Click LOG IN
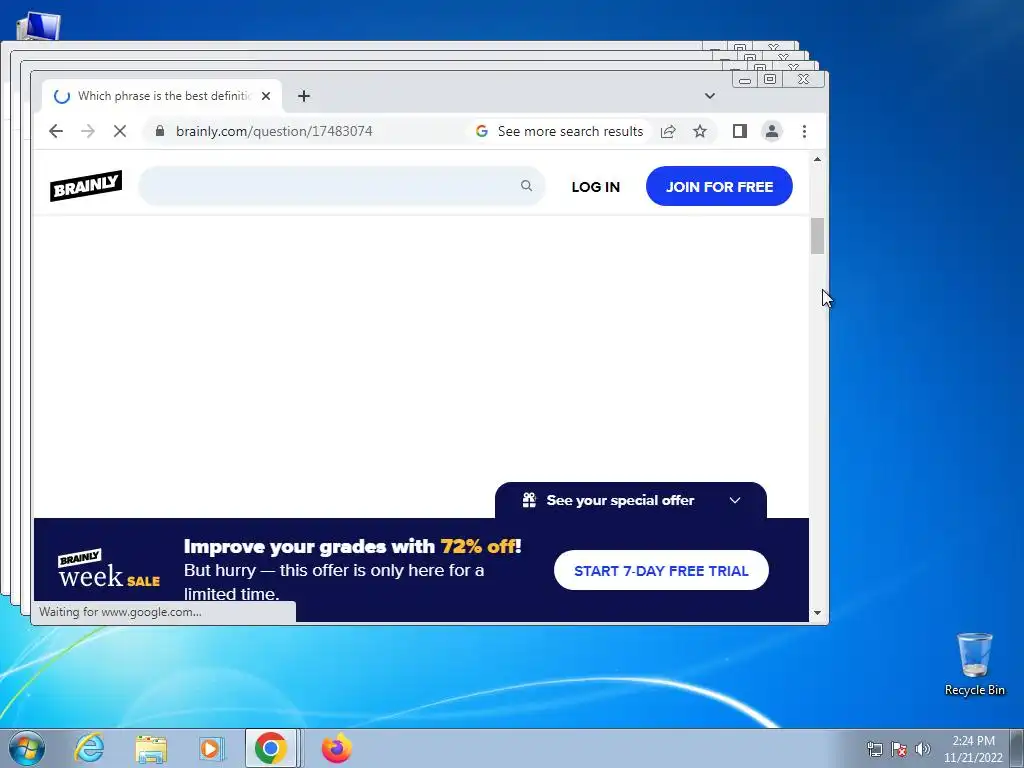Screen dimensions: 1024x768 (x=596, y=187)
